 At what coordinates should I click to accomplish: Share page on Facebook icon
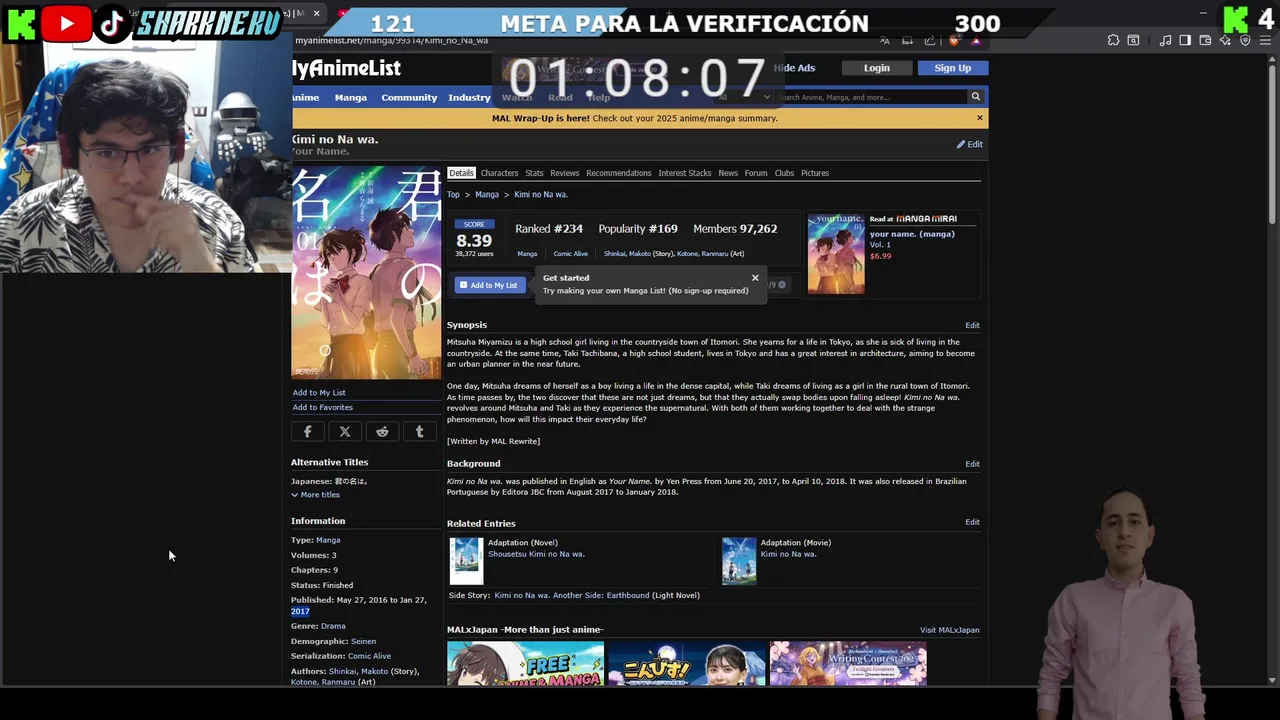point(307,432)
